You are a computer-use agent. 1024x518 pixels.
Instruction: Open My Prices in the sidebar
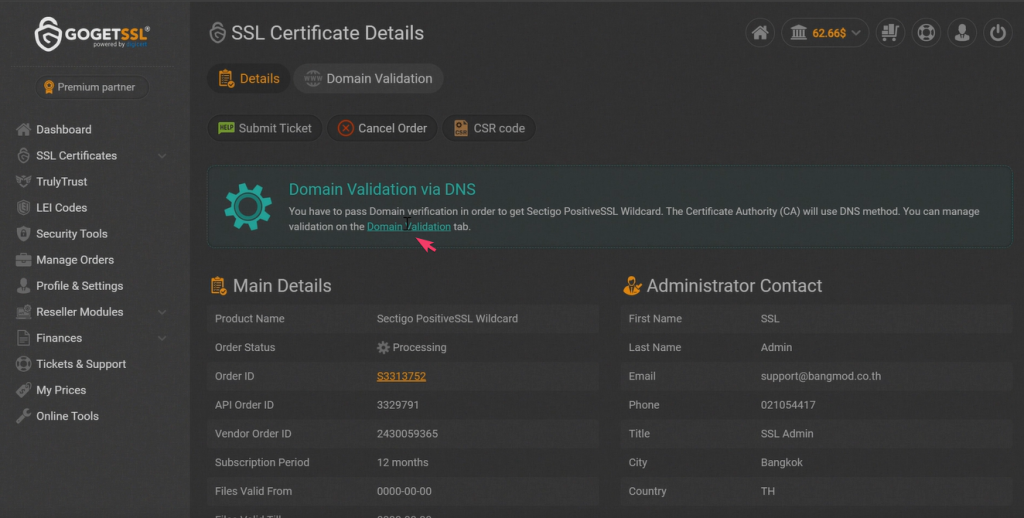click(61, 390)
